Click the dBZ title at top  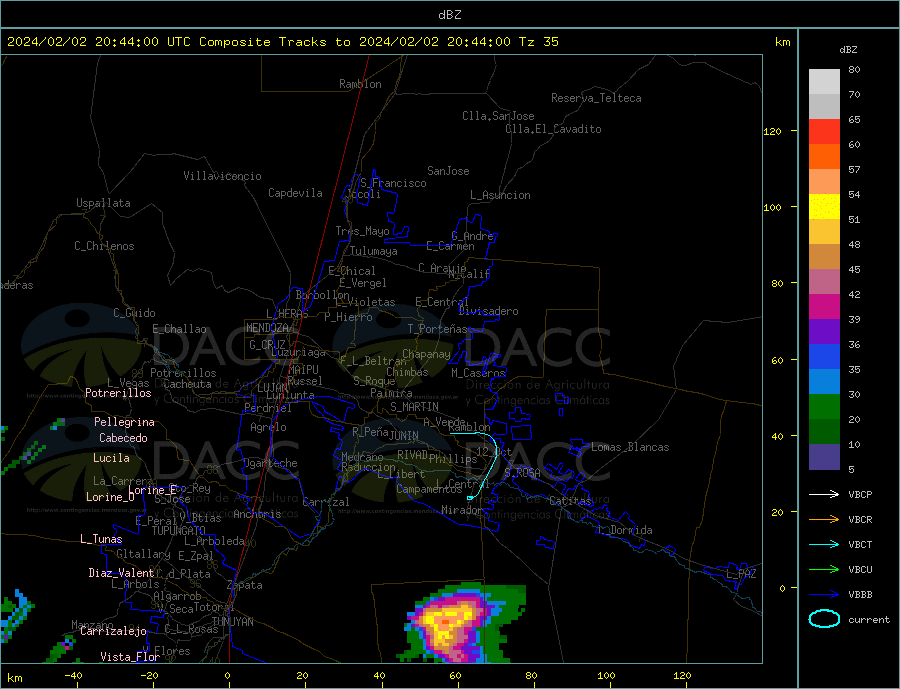450,15
